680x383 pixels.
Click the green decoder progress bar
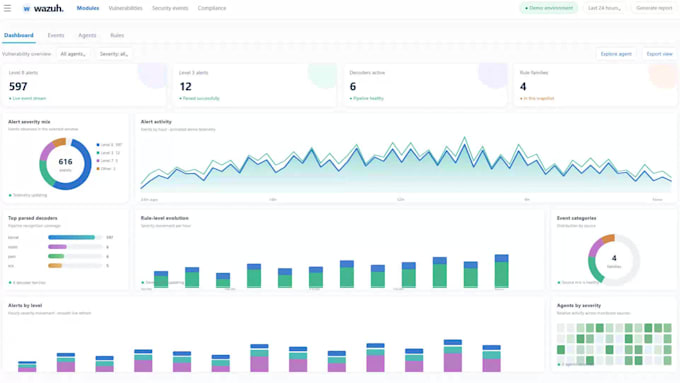[56, 256]
